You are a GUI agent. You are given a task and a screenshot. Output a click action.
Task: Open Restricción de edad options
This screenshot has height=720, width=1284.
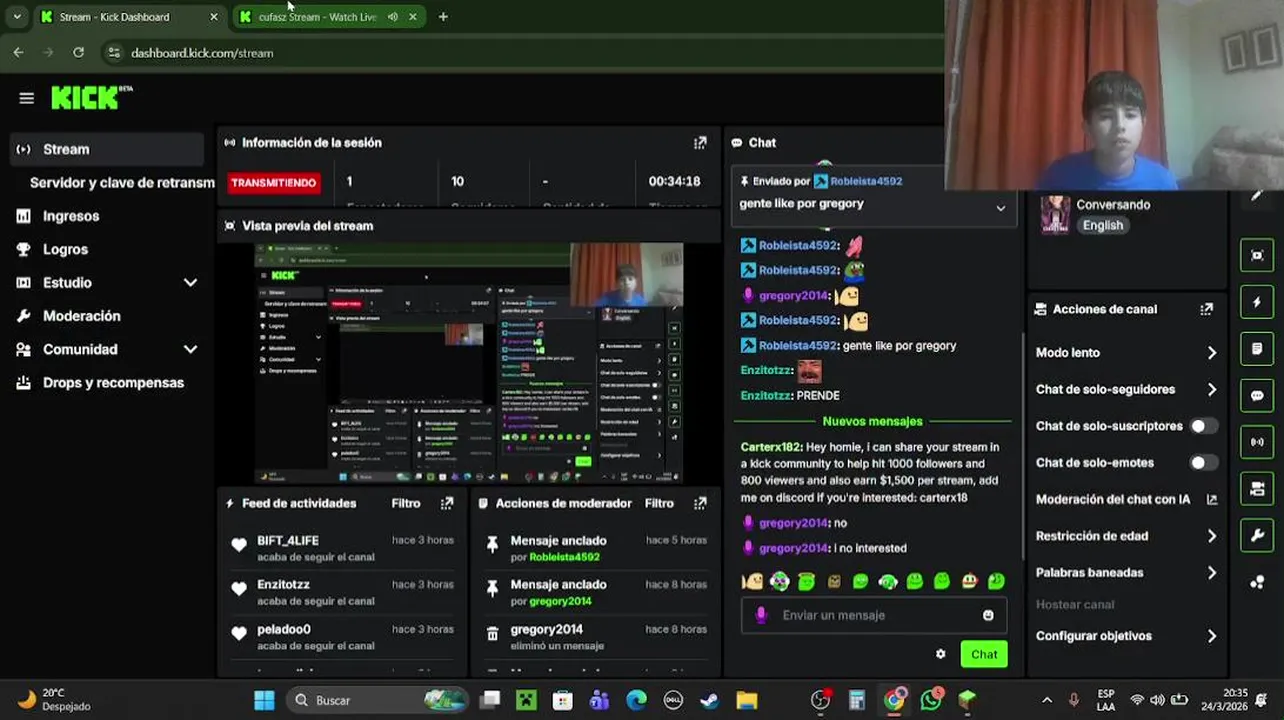click(1126, 536)
